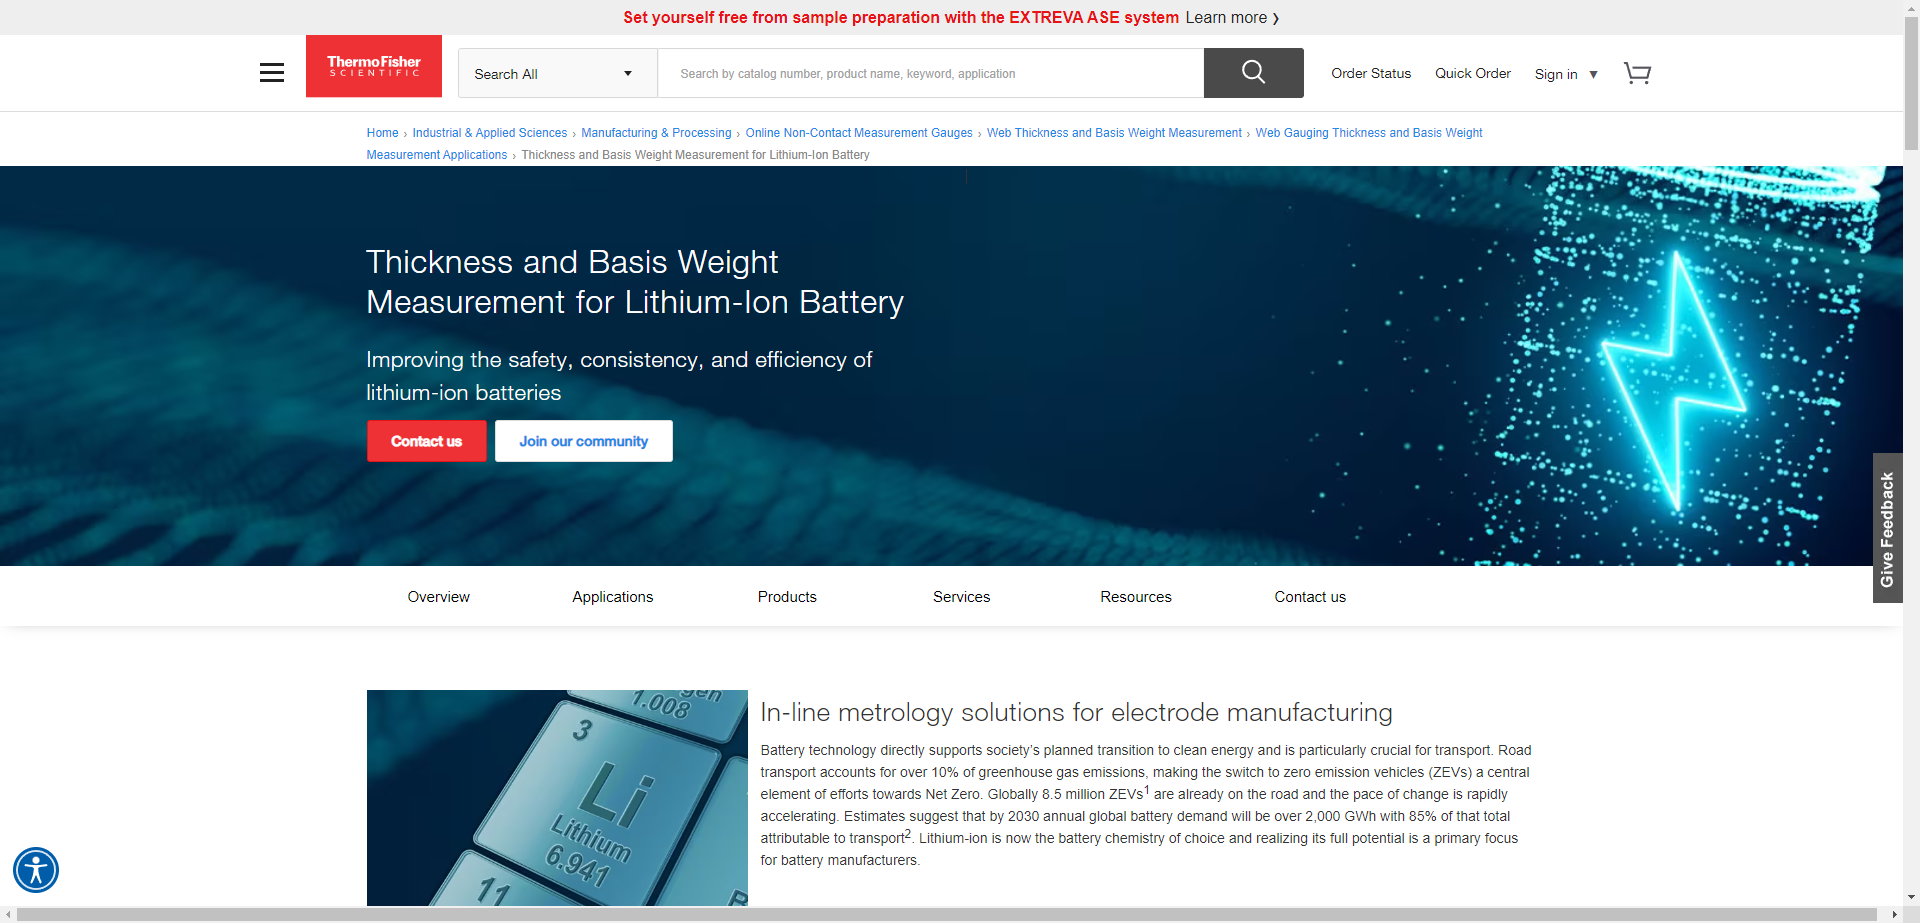Click the 'In-line metrology solutions' heading
This screenshot has width=1920, height=923.
coord(1076,712)
